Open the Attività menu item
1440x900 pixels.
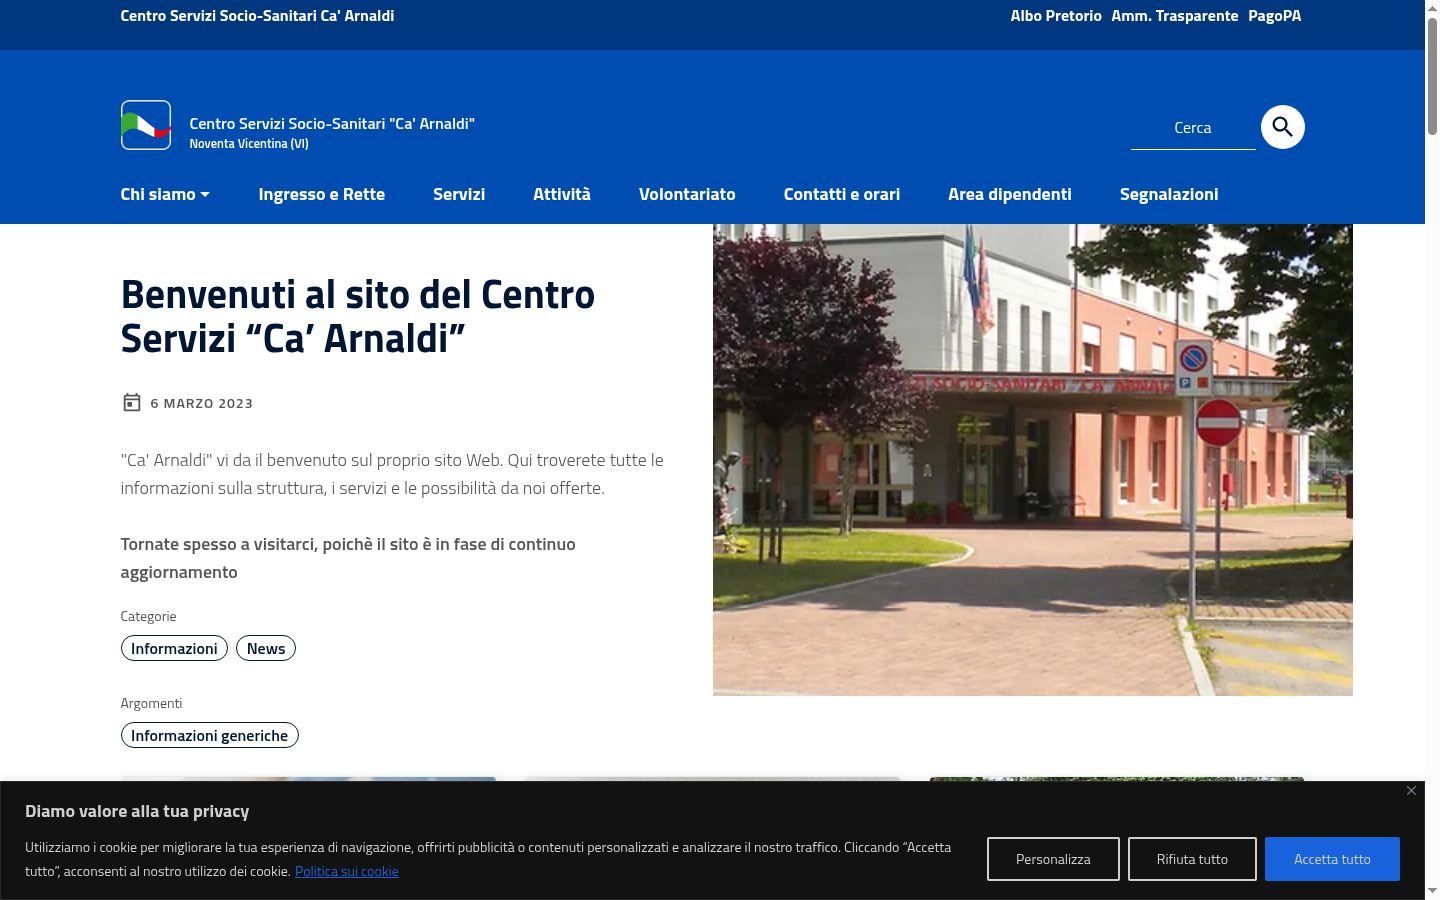pyautogui.click(x=562, y=194)
